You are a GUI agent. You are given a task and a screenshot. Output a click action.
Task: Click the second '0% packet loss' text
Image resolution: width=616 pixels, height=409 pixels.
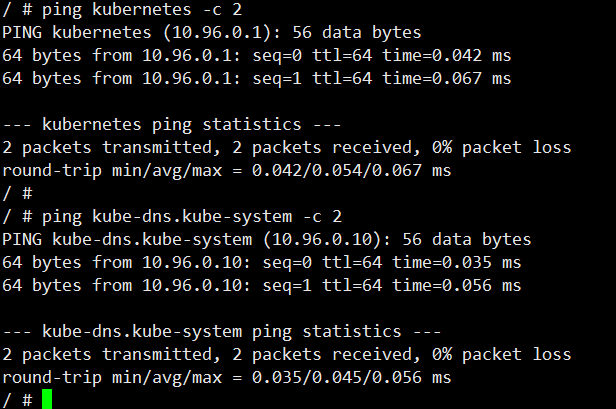point(501,354)
